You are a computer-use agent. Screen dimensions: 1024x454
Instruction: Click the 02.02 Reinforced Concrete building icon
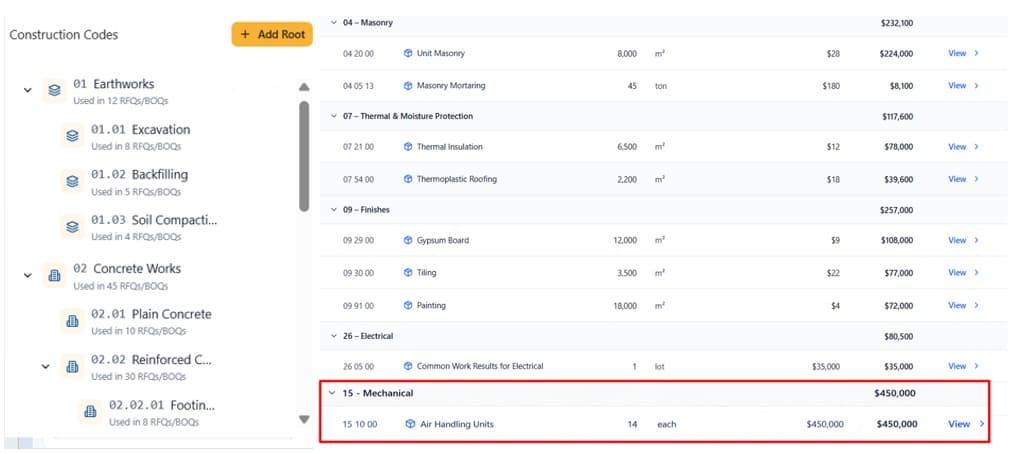[72, 366]
